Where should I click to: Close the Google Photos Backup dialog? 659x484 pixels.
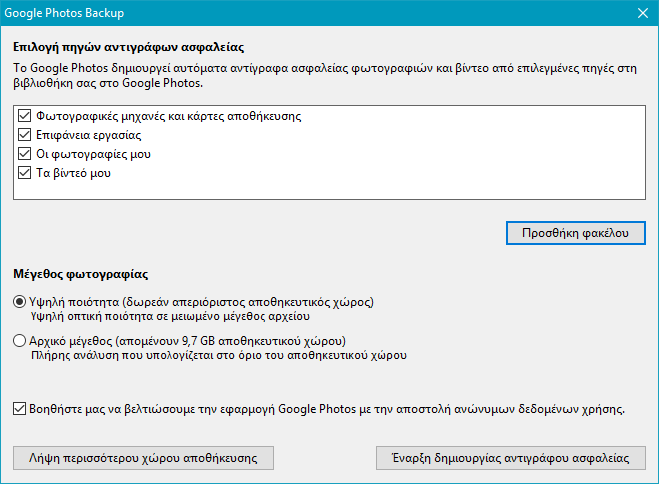(641, 13)
